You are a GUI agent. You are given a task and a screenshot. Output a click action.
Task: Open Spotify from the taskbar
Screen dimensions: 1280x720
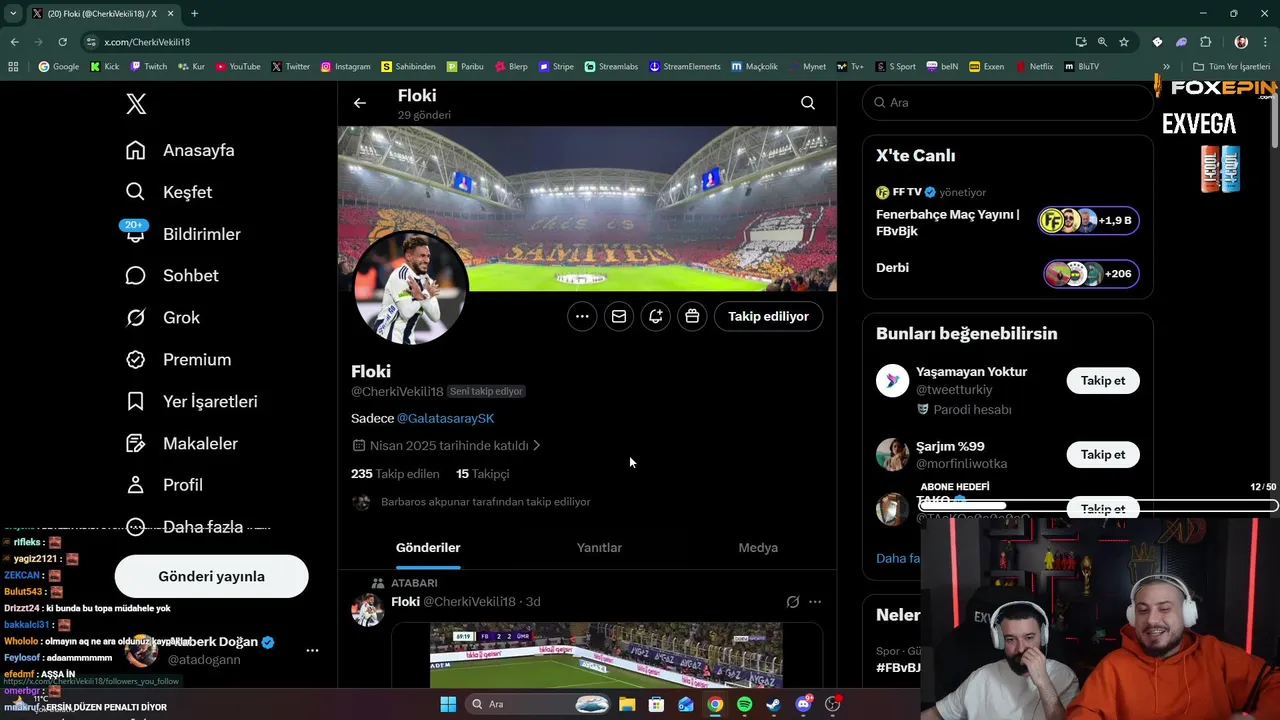pyautogui.click(x=744, y=704)
